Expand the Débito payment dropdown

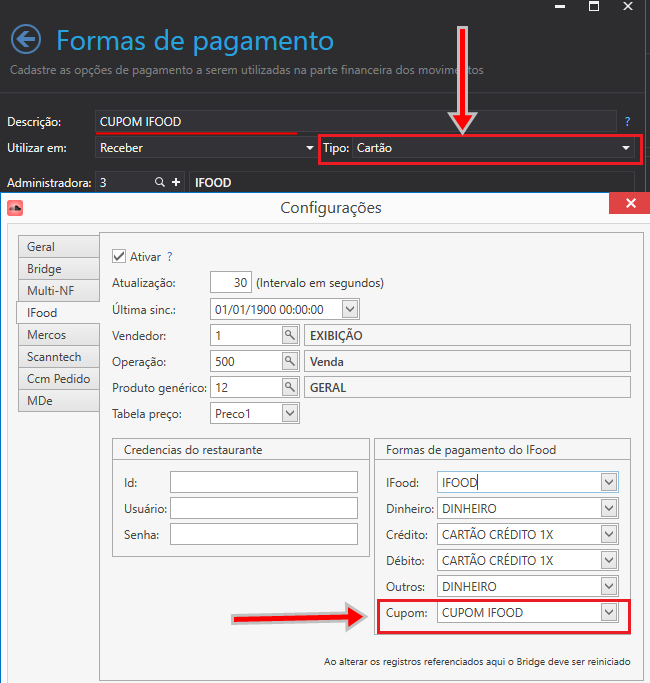tap(609, 560)
